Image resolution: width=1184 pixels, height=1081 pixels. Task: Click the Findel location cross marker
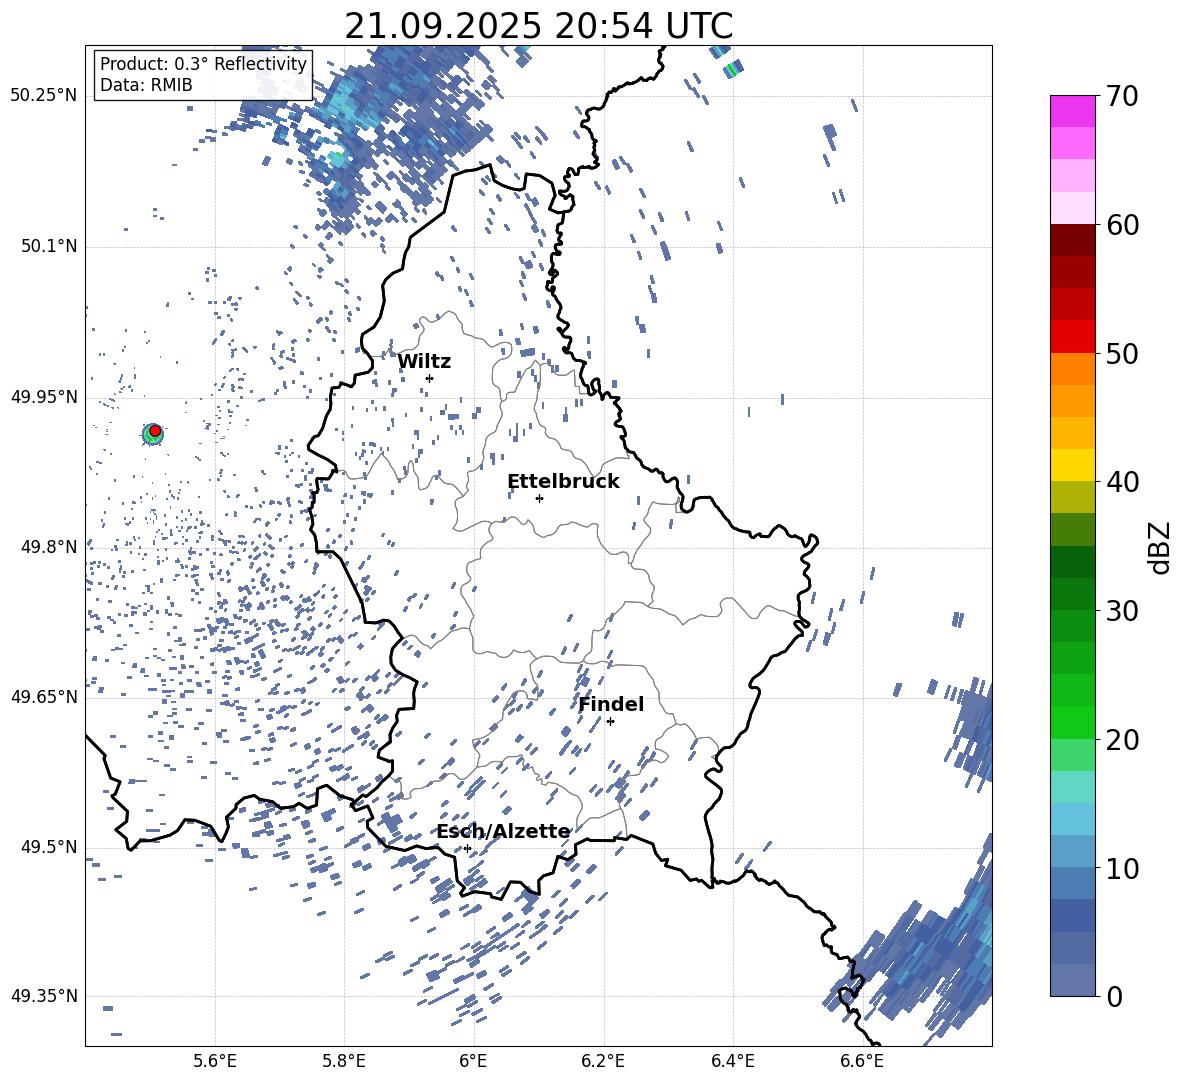point(610,722)
